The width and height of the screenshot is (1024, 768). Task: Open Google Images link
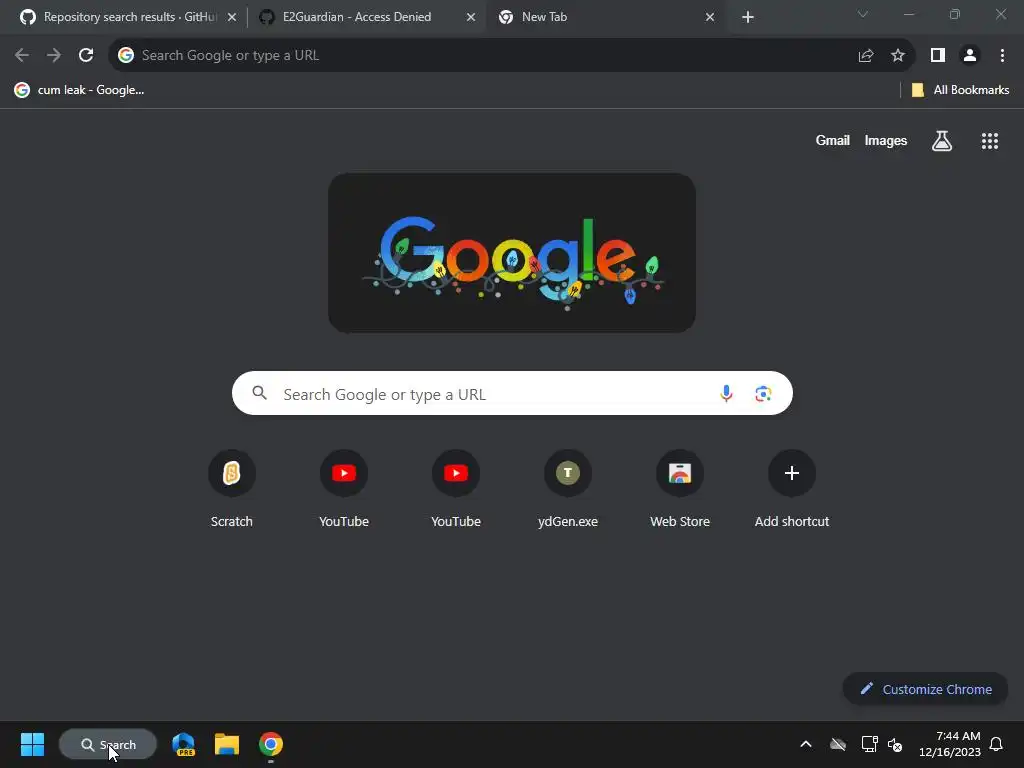tap(886, 140)
